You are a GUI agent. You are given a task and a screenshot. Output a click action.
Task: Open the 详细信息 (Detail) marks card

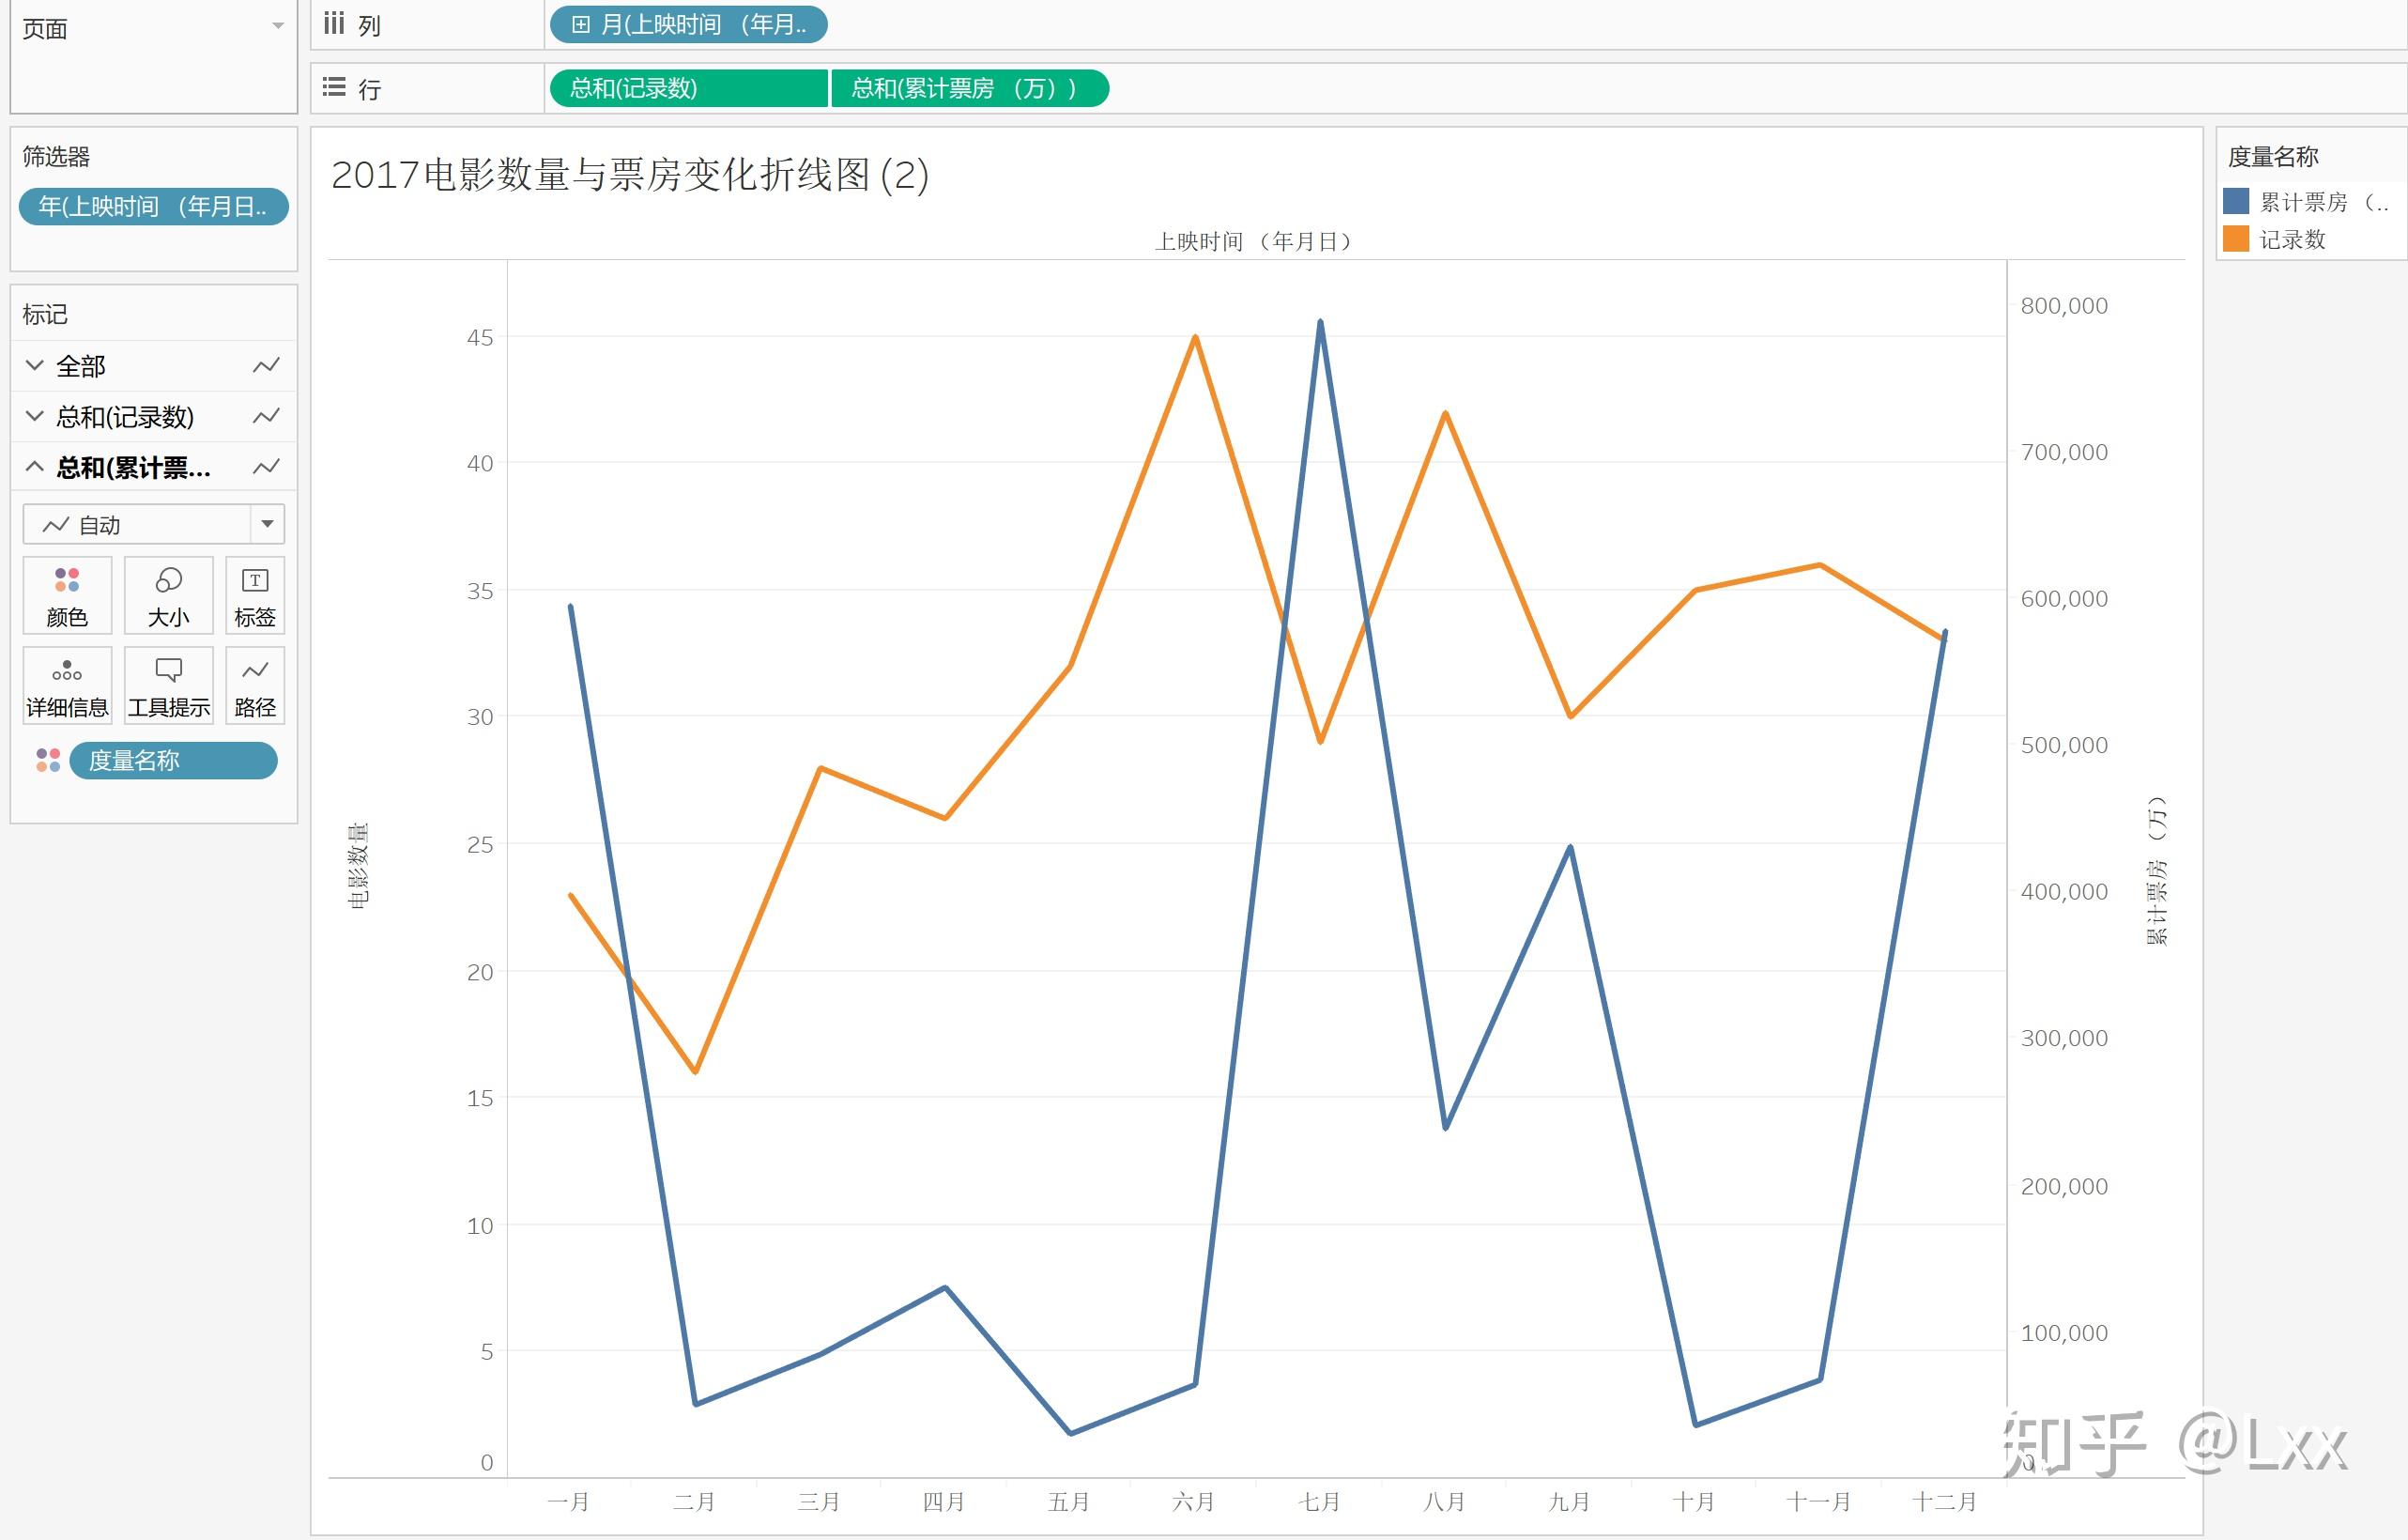click(x=67, y=685)
